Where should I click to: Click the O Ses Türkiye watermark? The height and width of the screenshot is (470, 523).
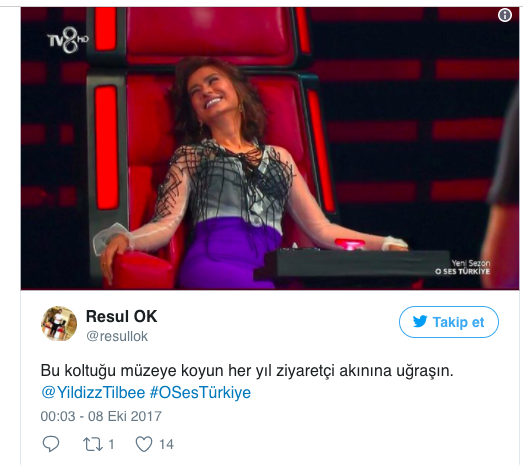[462, 268]
